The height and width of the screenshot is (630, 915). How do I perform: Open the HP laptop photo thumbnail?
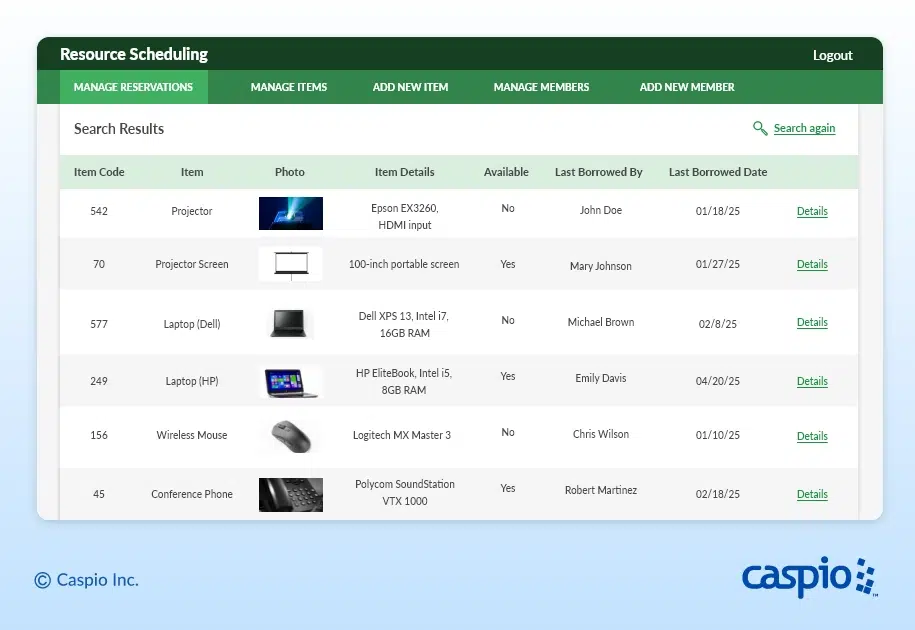pos(290,381)
